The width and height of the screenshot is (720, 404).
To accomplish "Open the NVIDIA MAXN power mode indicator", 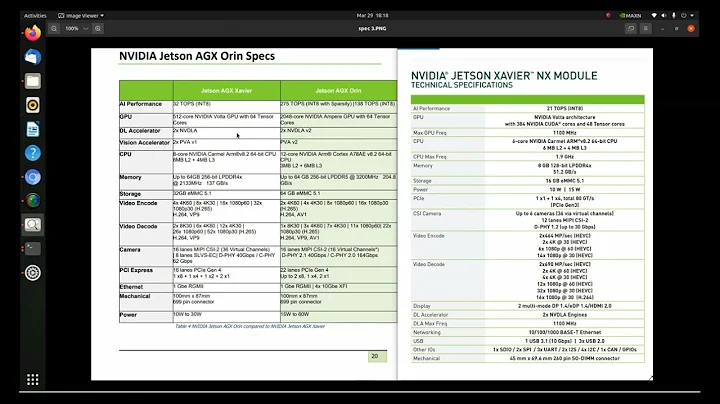I will pos(630,16).
